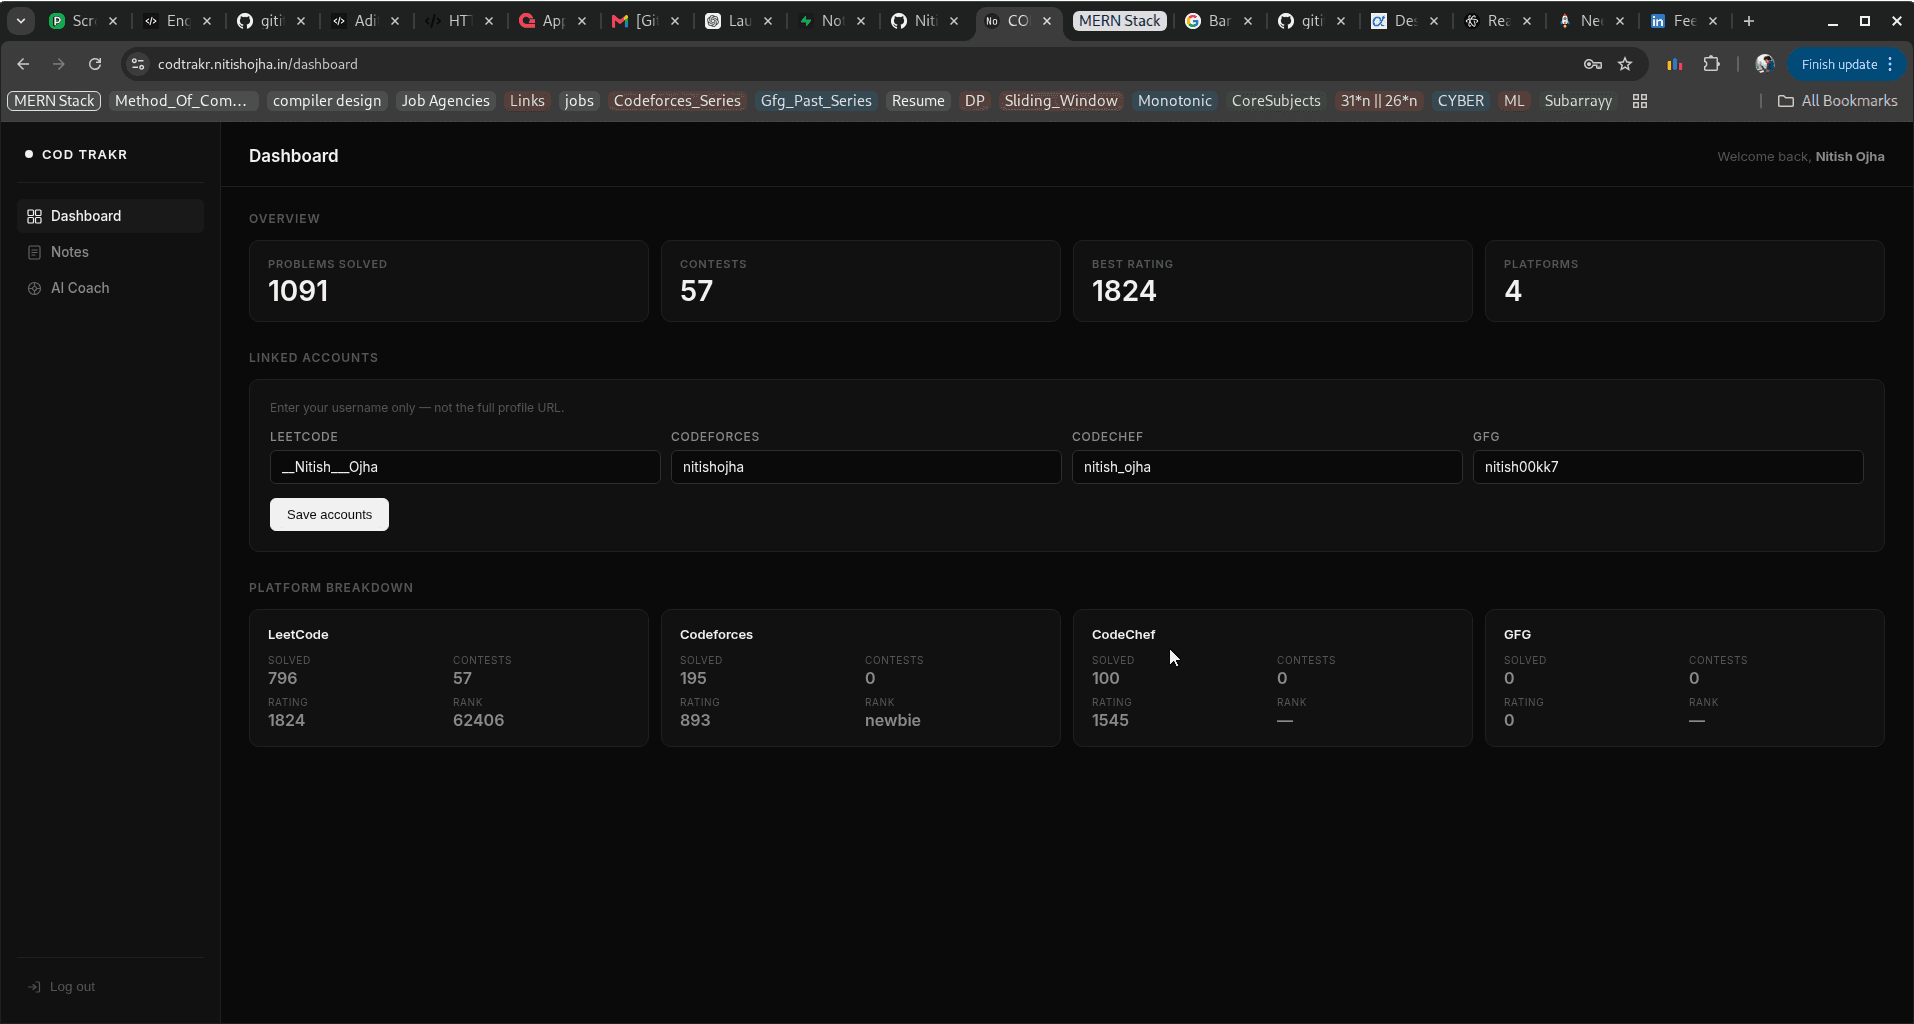The width and height of the screenshot is (1914, 1024).
Task: Select the Problems Solved value 1091
Action: pos(298,291)
